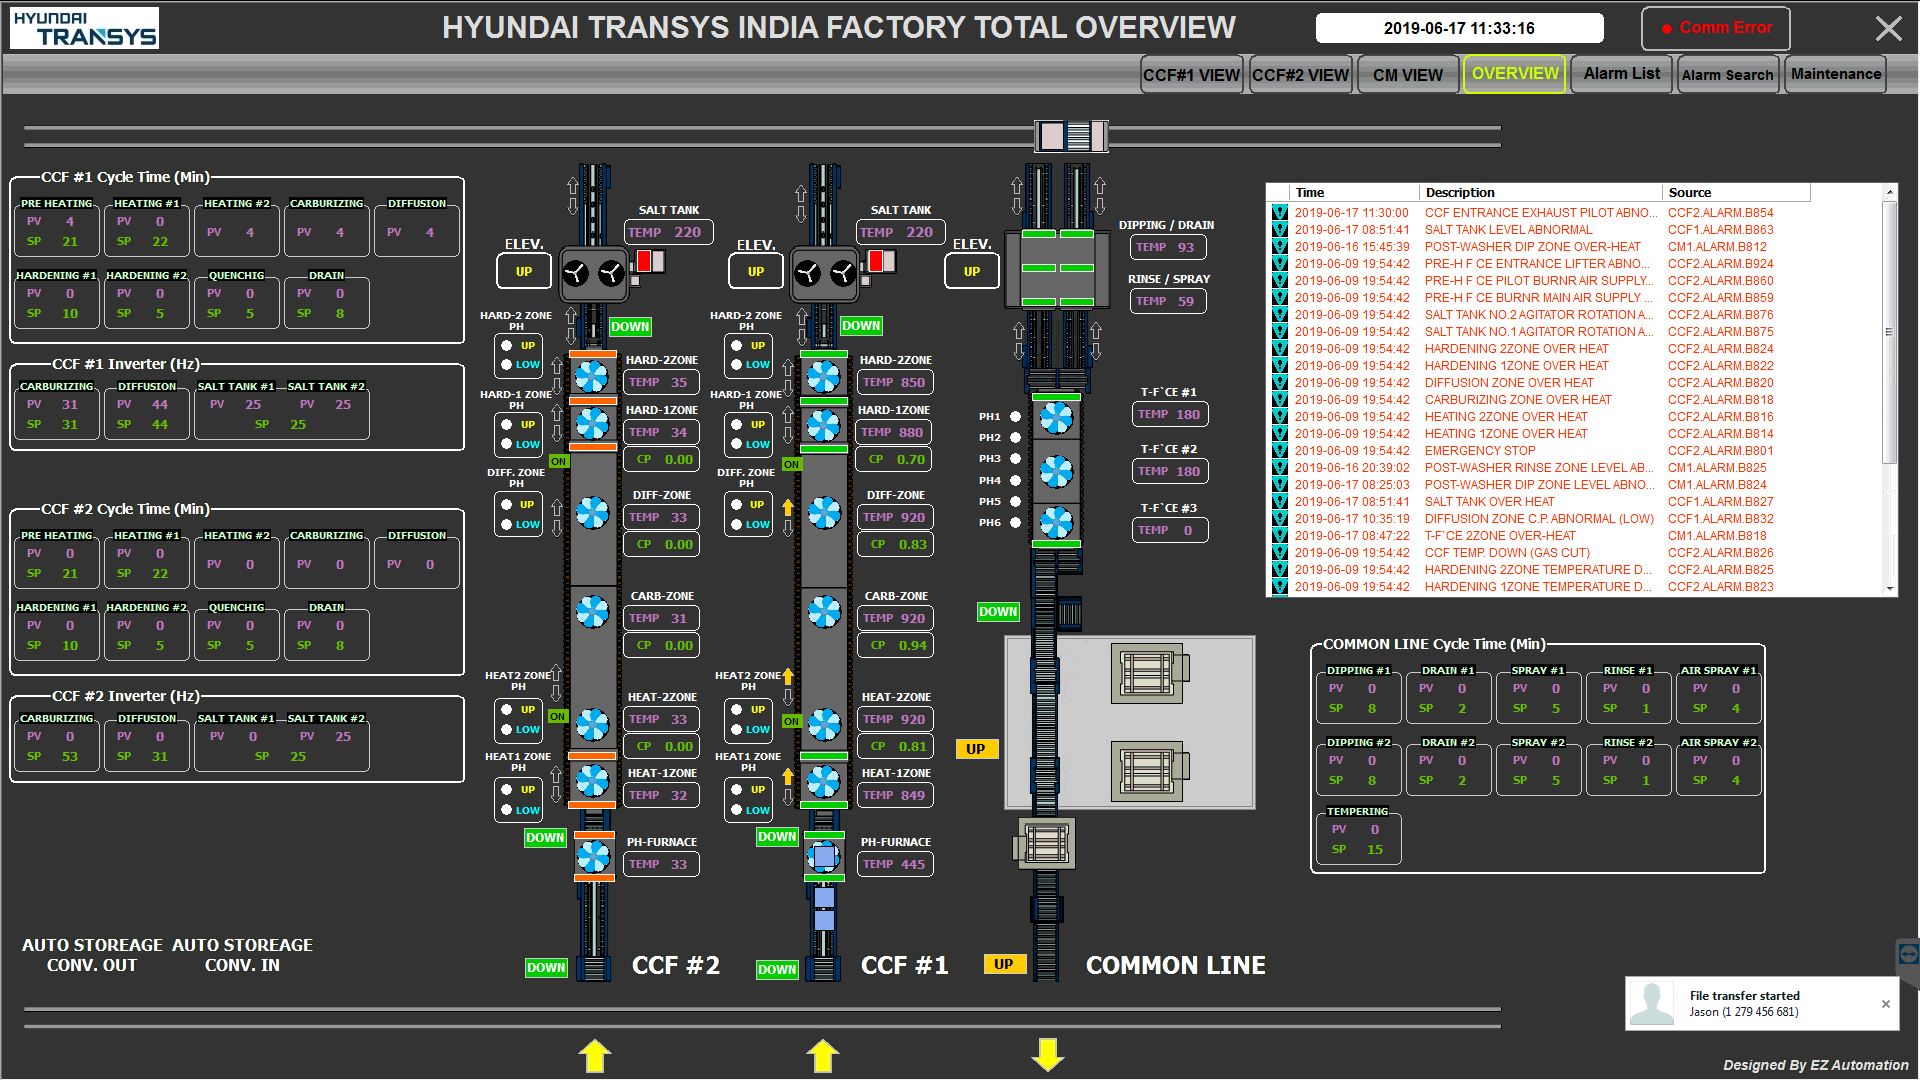Sort alarms by the Source column header
The image size is (1920, 1080).
pos(1735,193)
